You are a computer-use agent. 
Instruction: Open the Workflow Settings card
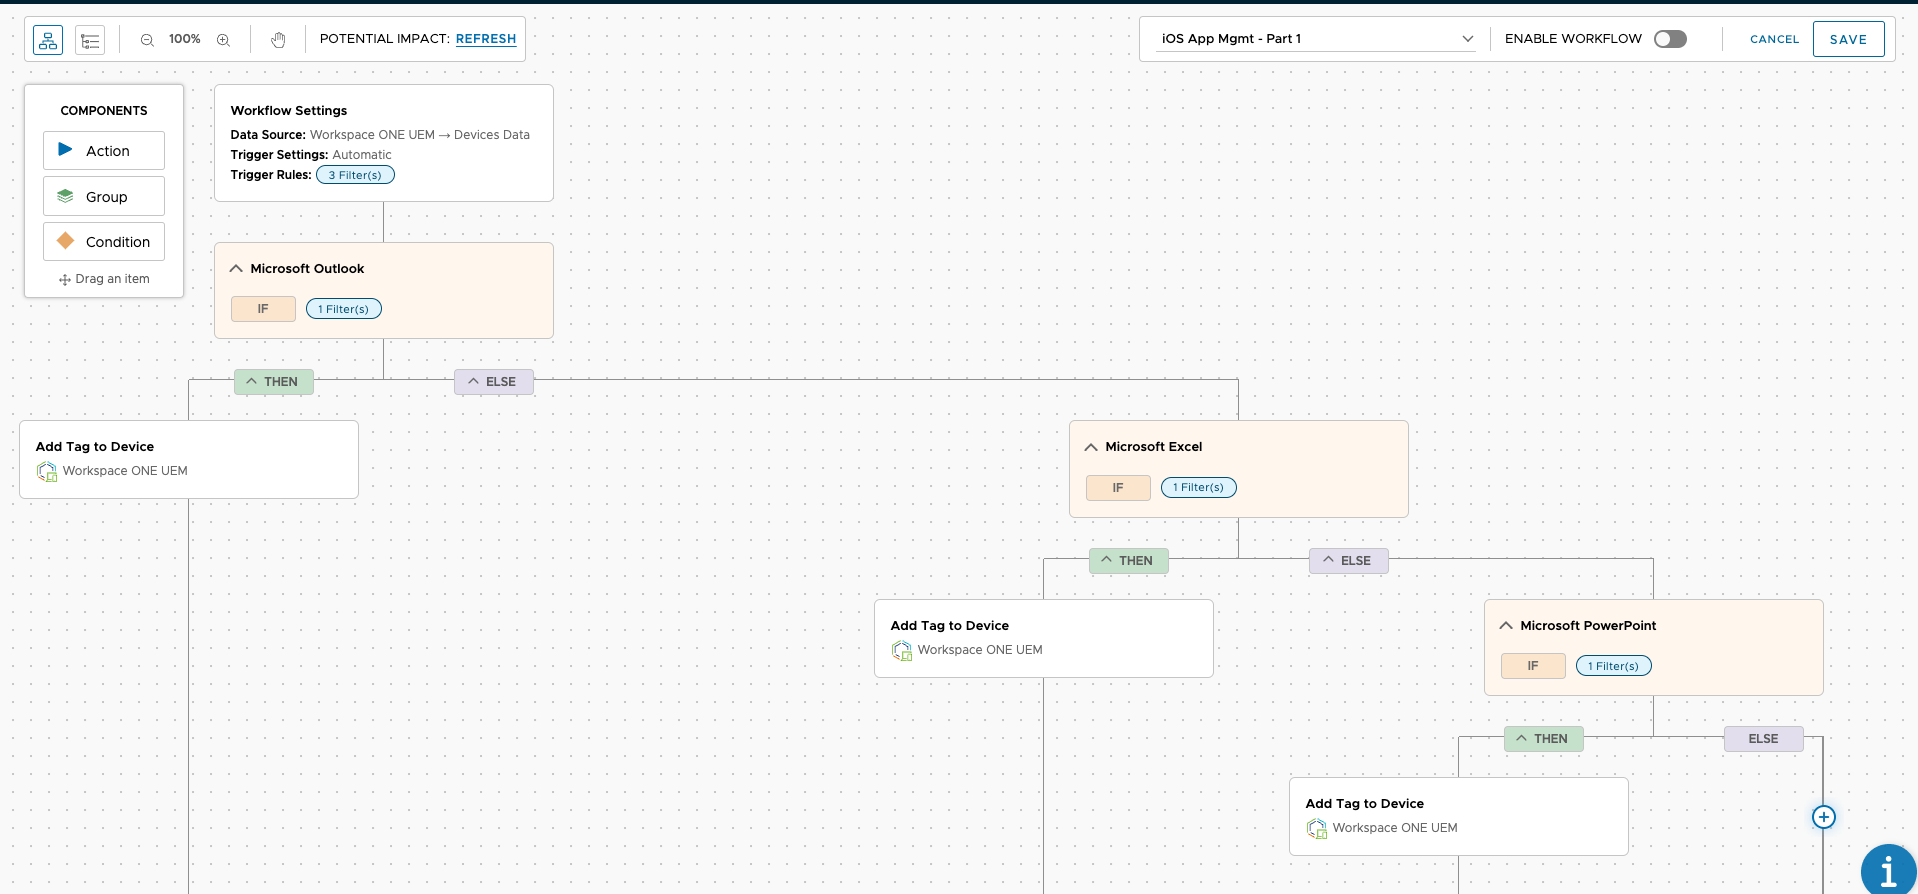tap(384, 143)
